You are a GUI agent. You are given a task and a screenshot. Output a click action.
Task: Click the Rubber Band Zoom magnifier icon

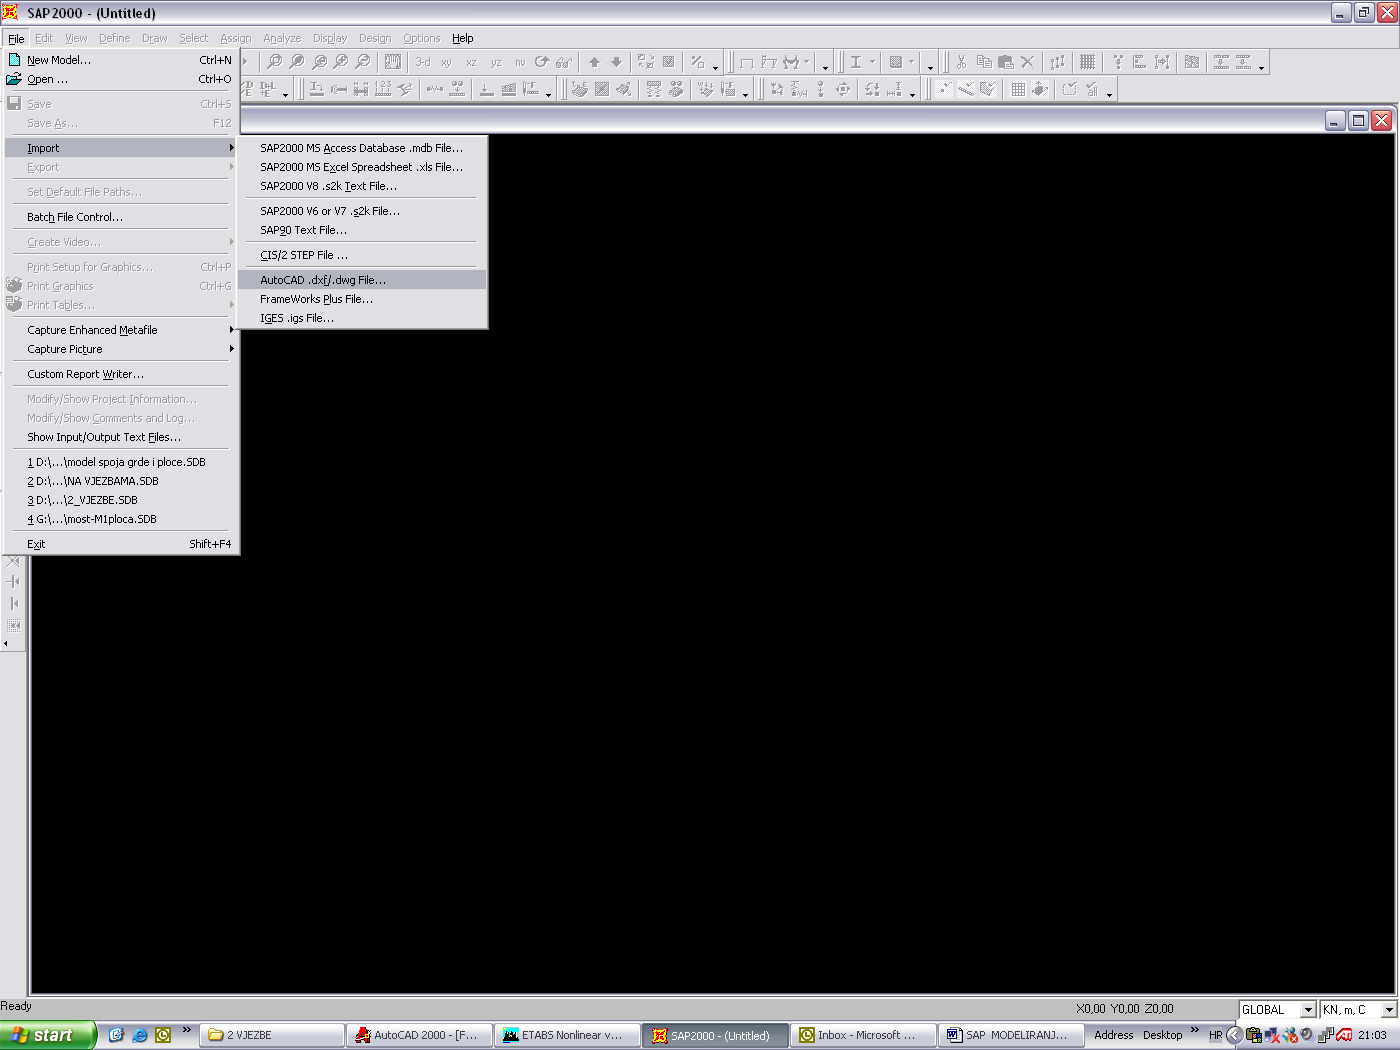tap(274, 62)
